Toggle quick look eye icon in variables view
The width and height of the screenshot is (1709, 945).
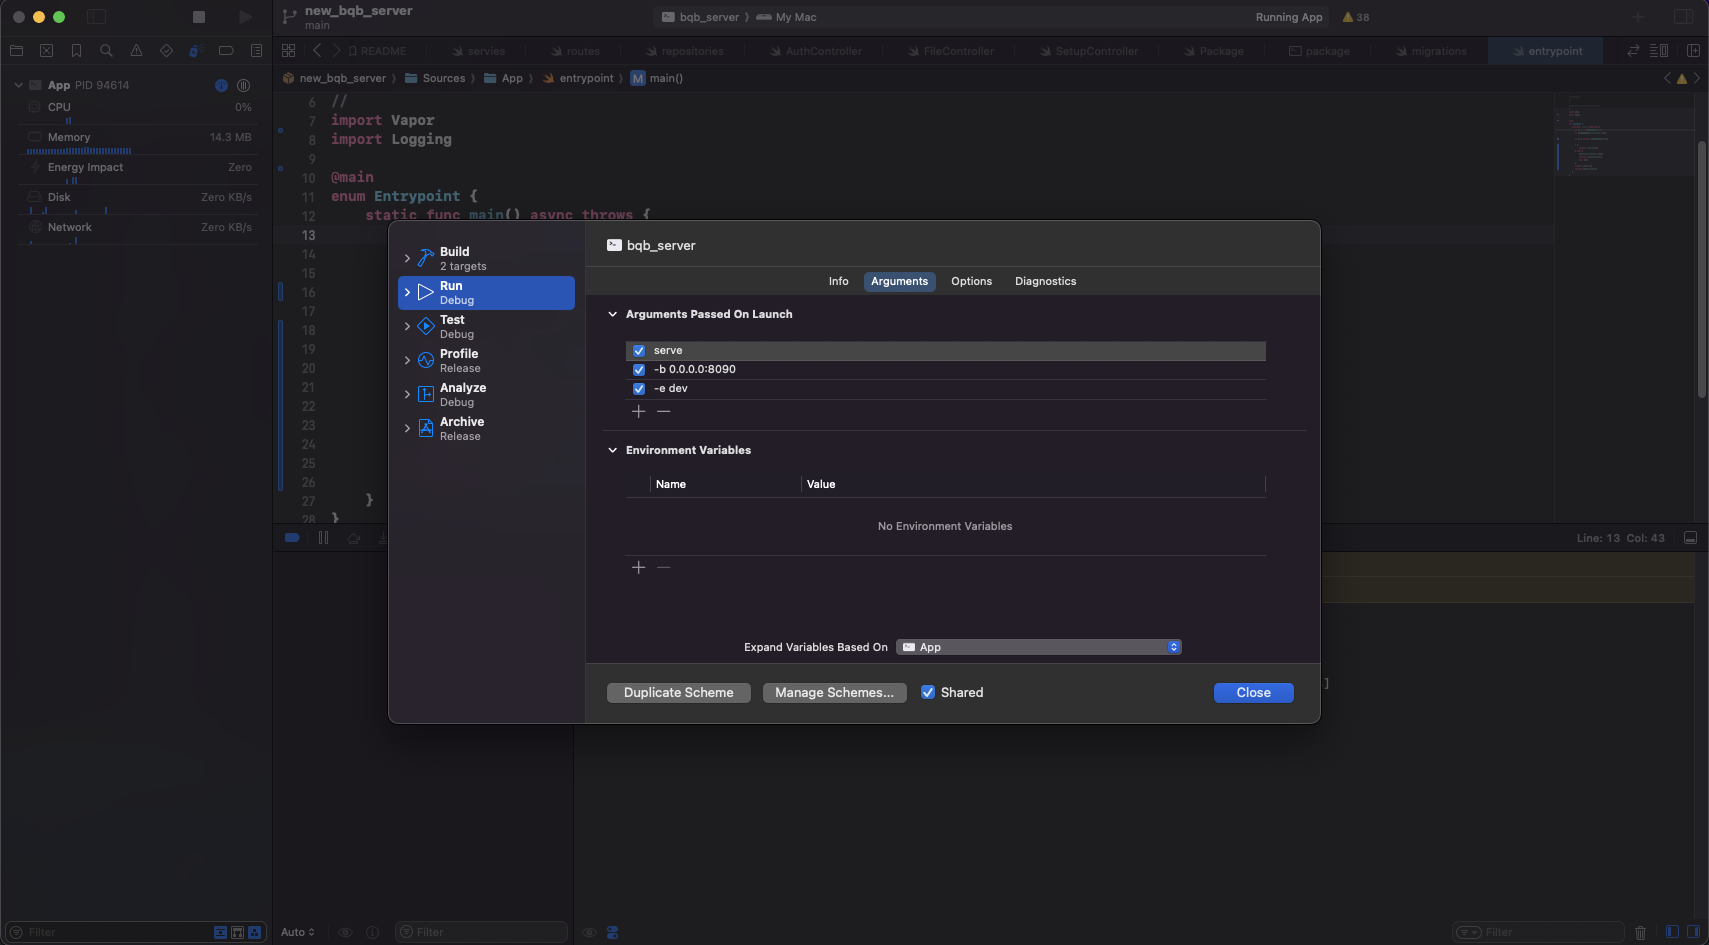point(345,932)
